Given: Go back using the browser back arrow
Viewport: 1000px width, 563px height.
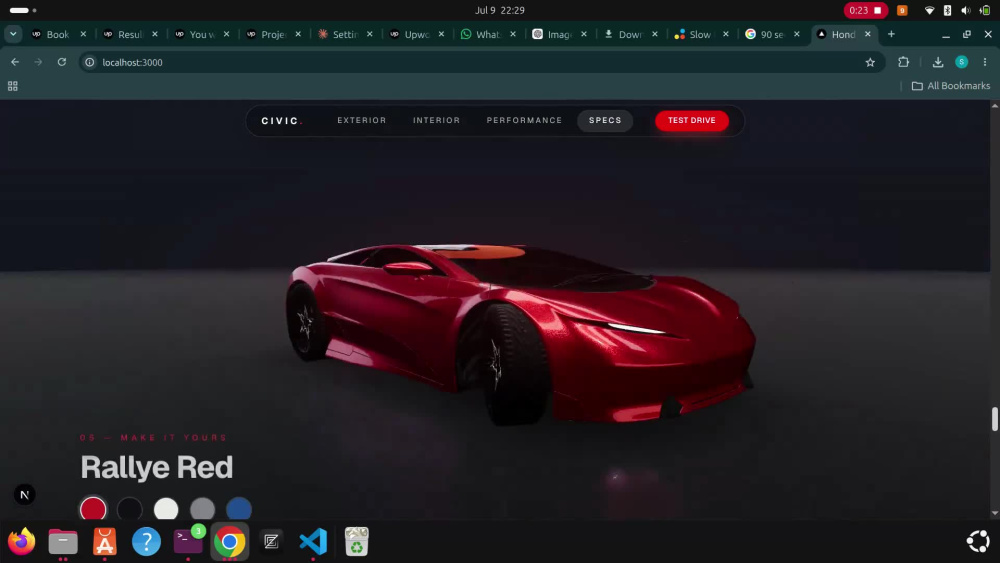Looking at the screenshot, I should [x=15, y=62].
